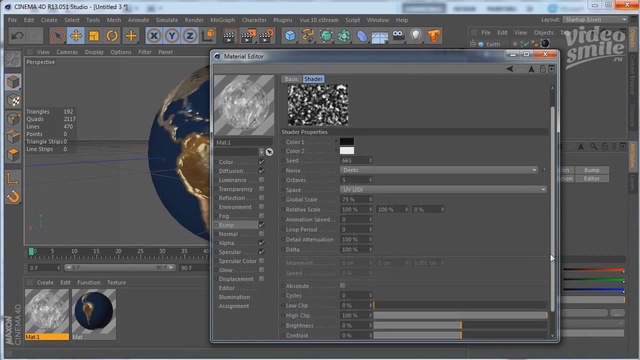Enable the Luminance channel checkbox
This screenshot has width=640, height=360.
point(261,180)
